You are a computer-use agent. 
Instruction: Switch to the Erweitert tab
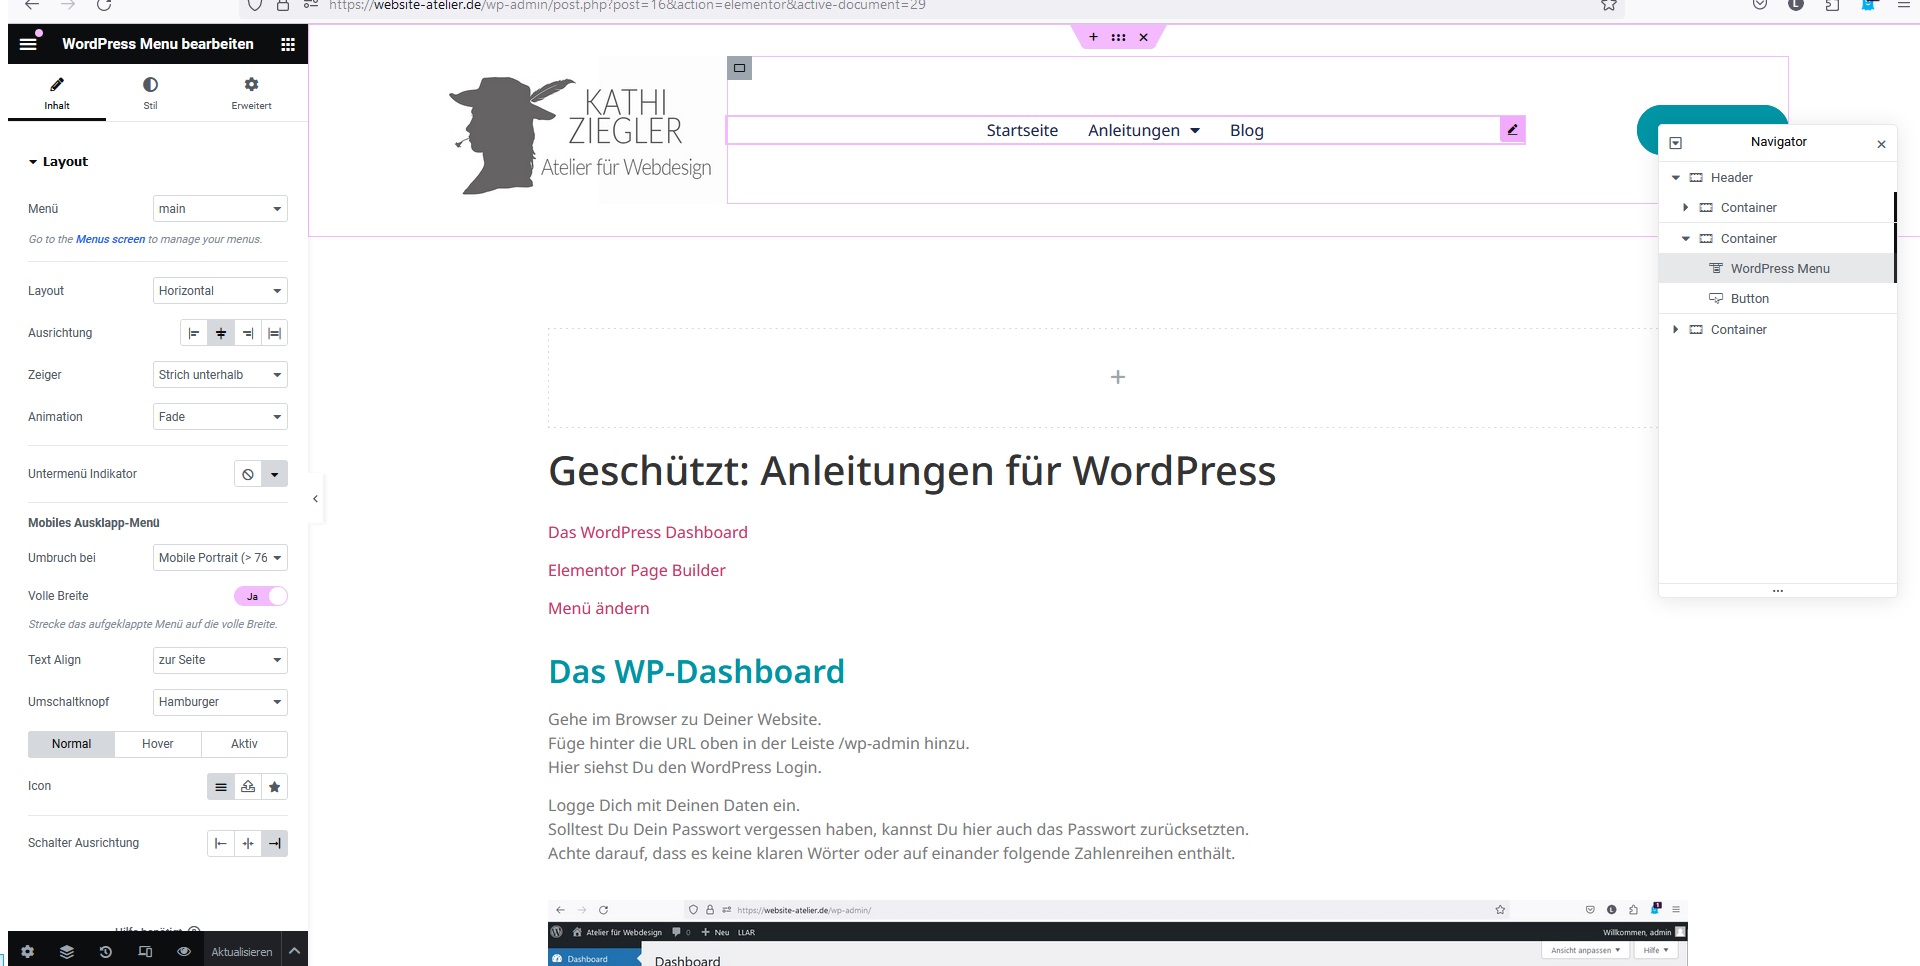pos(251,94)
